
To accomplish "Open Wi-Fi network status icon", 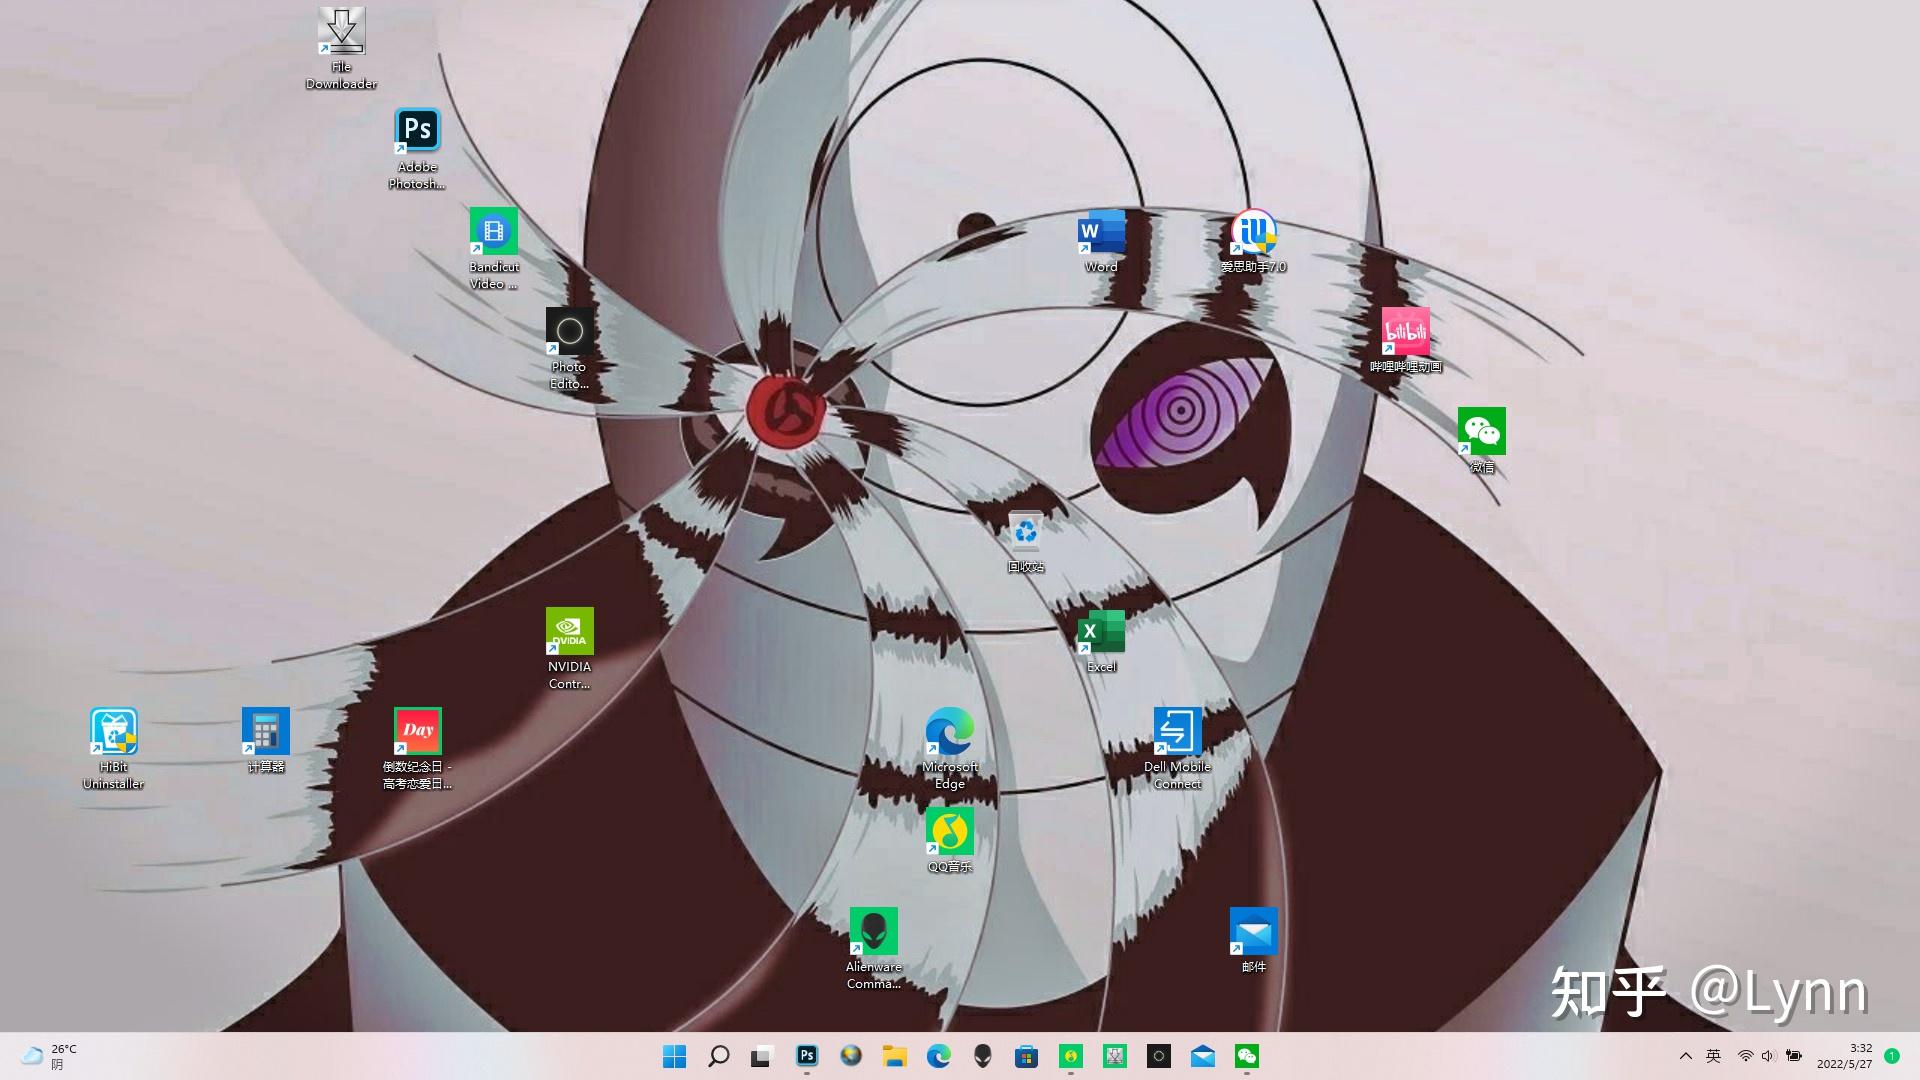I will [x=1746, y=1056].
